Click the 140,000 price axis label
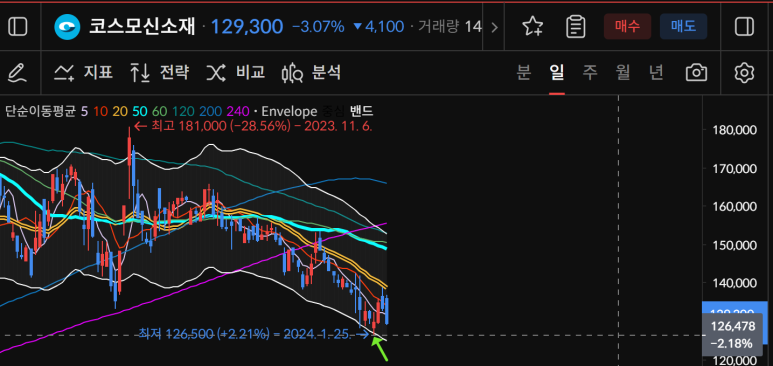 (x=735, y=283)
